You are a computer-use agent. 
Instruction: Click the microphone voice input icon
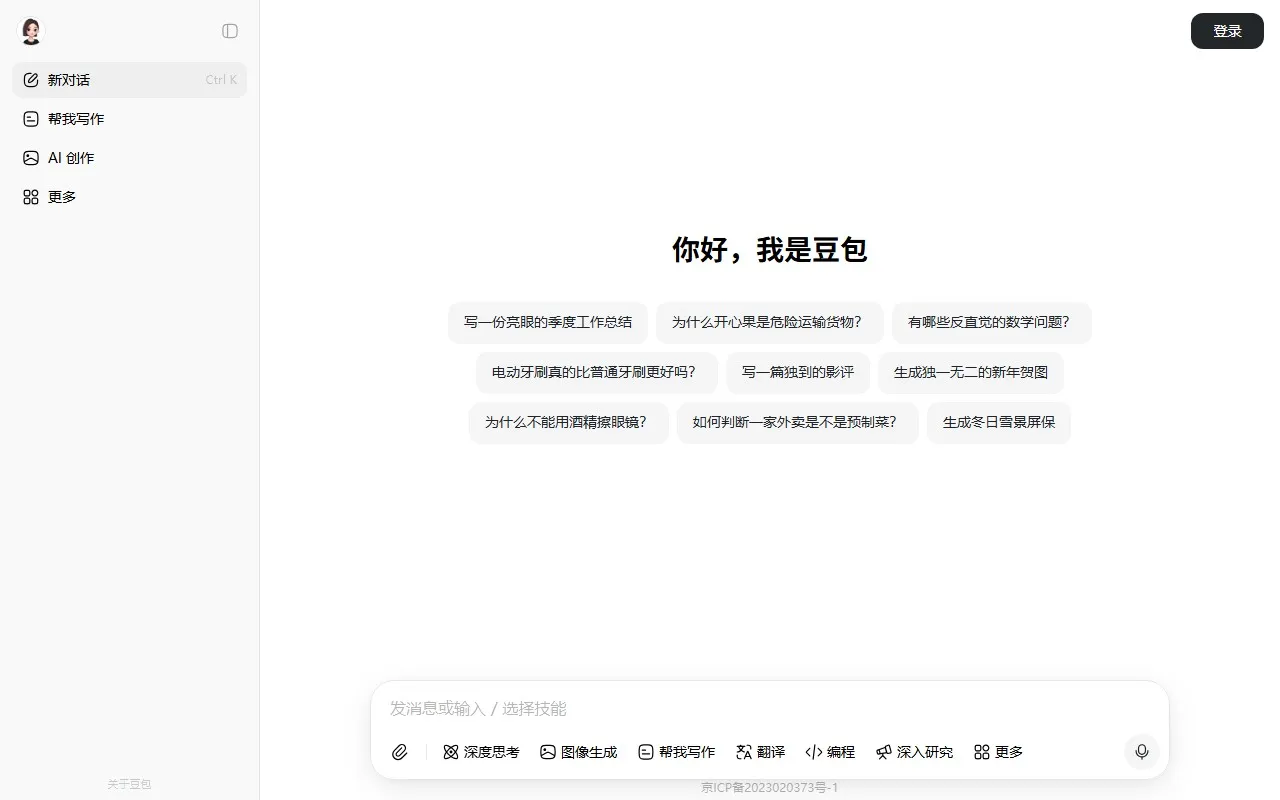pos(1141,752)
